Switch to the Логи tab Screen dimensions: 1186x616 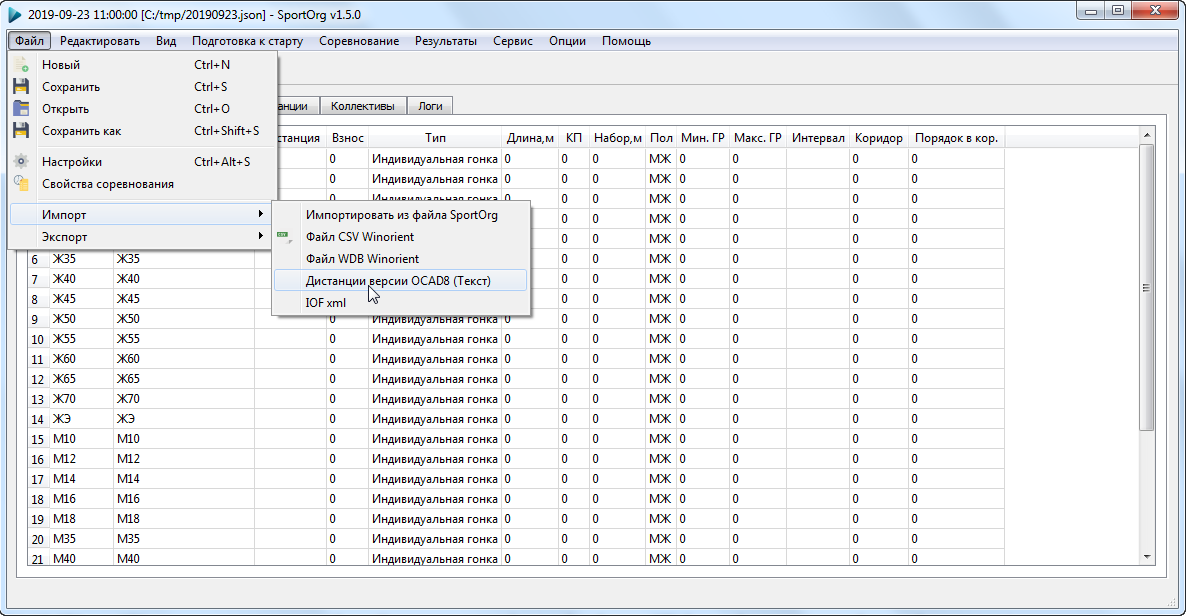coord(430,106)
